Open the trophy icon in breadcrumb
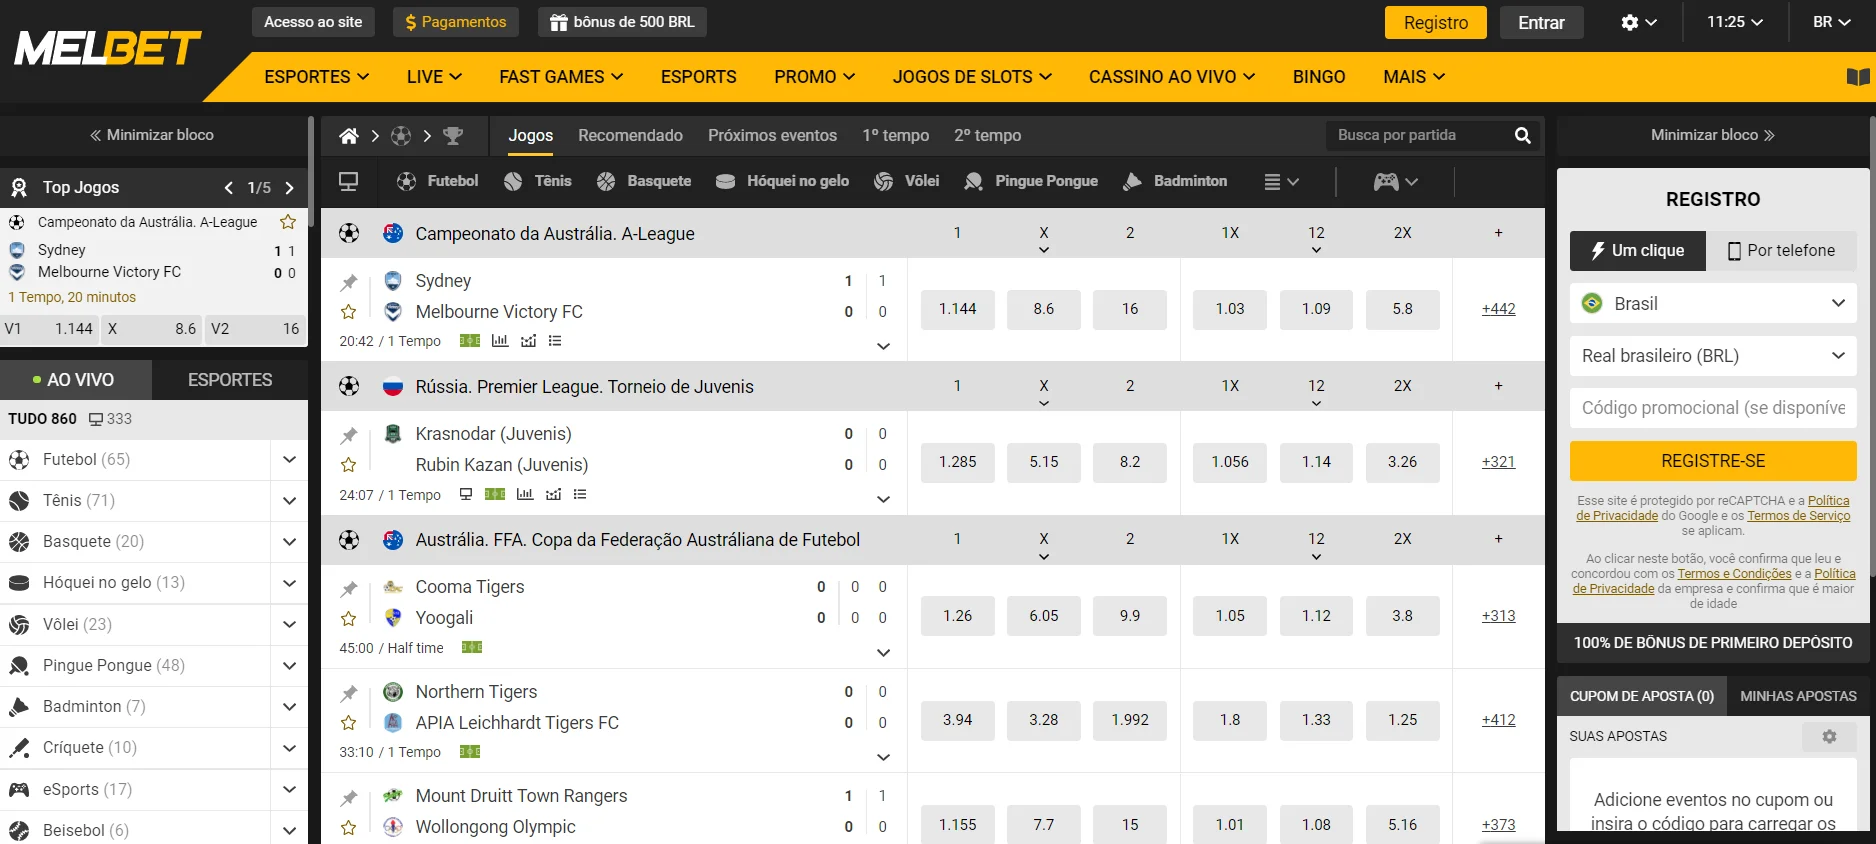Screen dimensions: 1876x844 (x=453, y=136)
